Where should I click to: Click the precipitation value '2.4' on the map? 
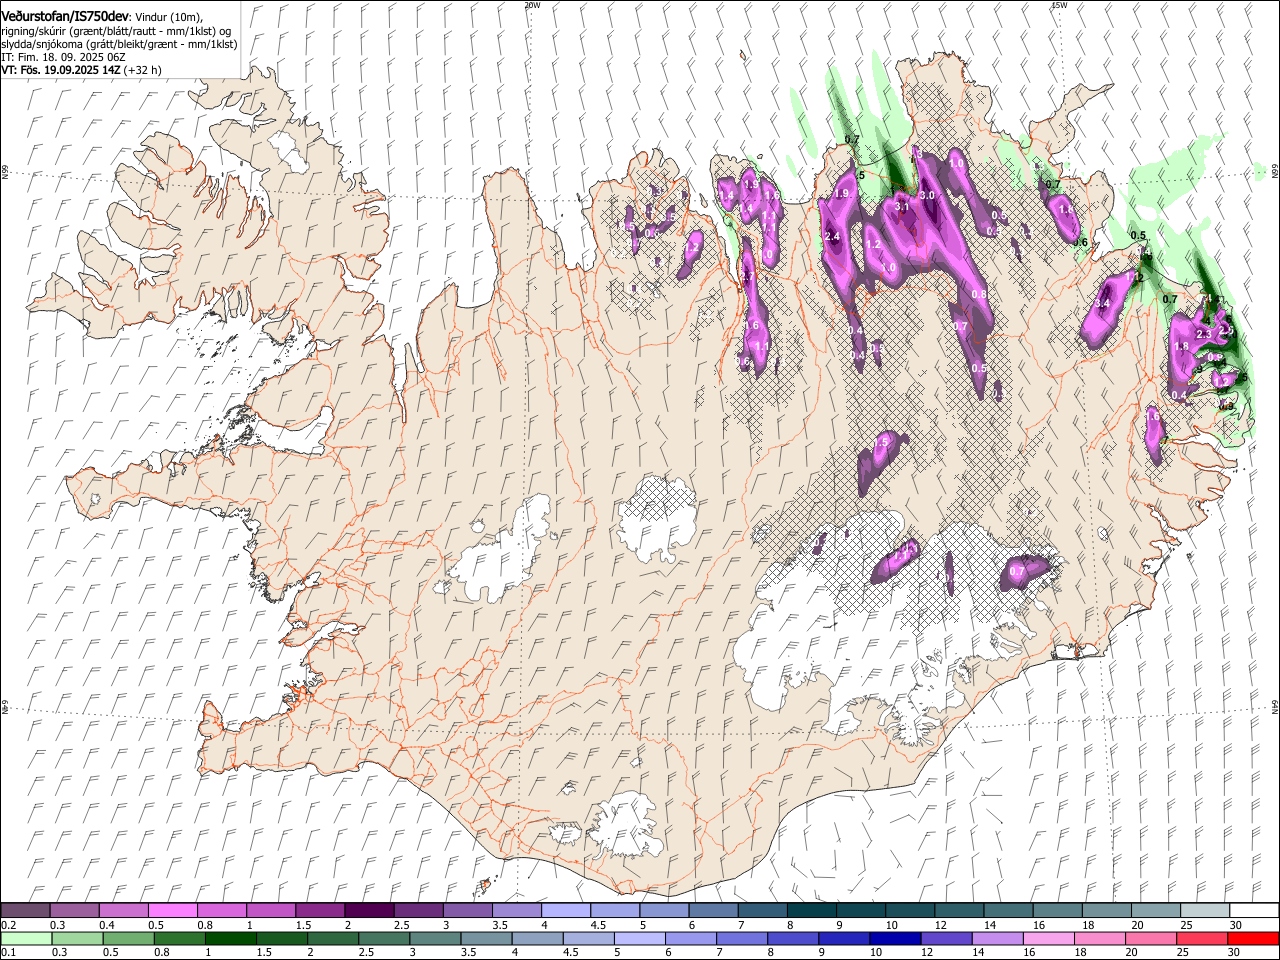tap(834, 236)
